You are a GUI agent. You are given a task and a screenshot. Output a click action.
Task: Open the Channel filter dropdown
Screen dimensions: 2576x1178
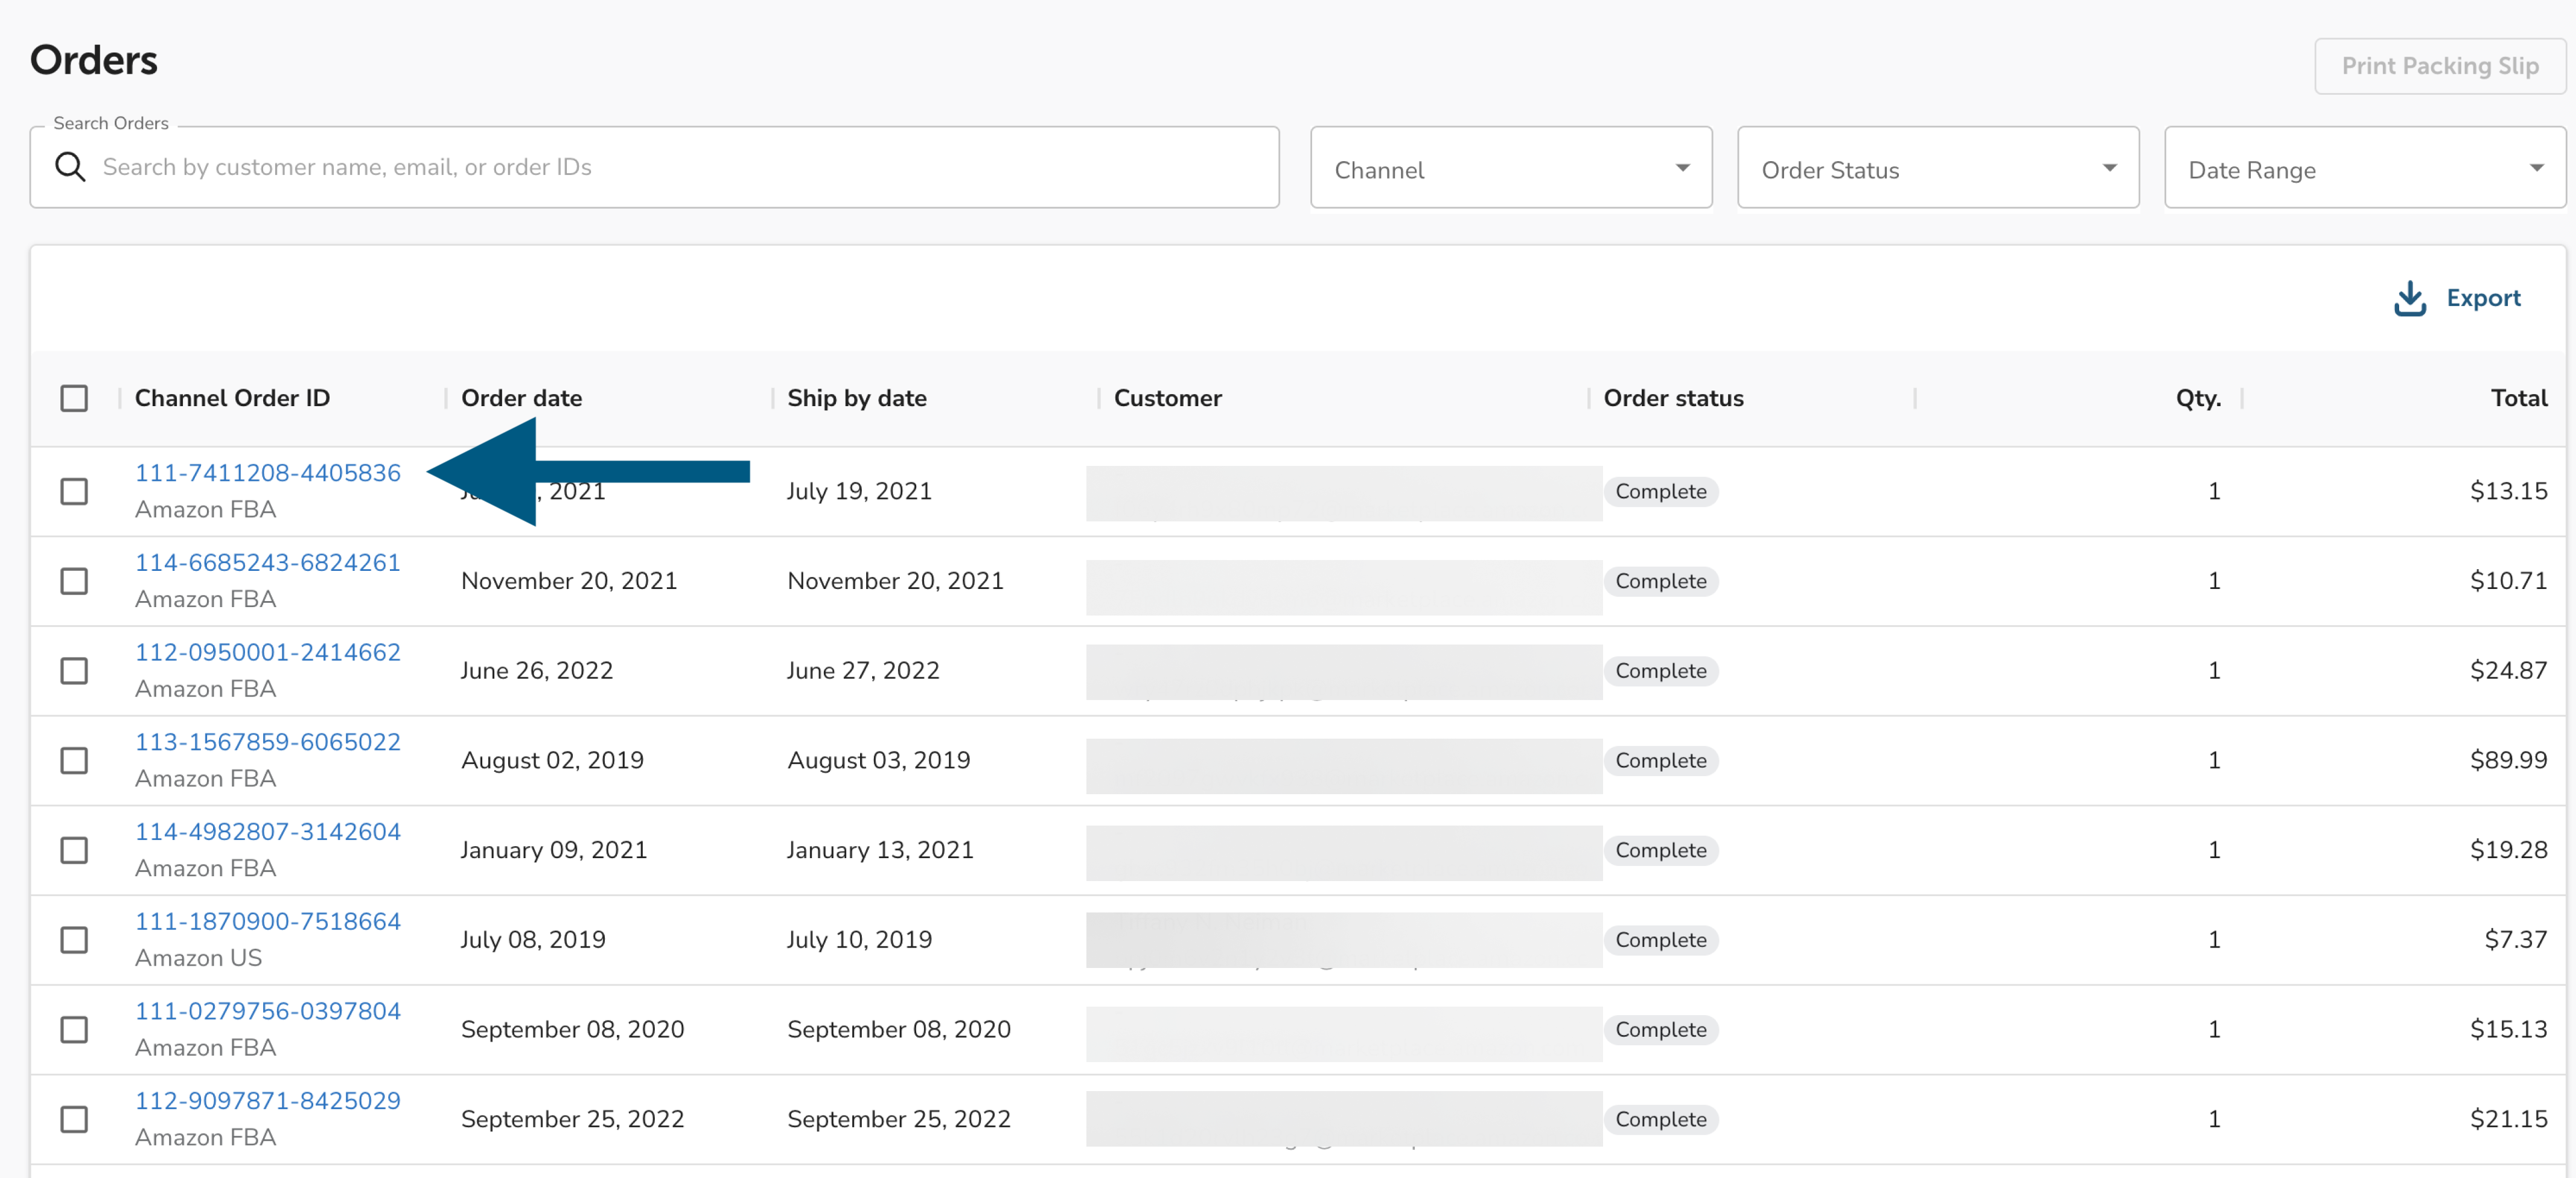(x=1510, y=168)
